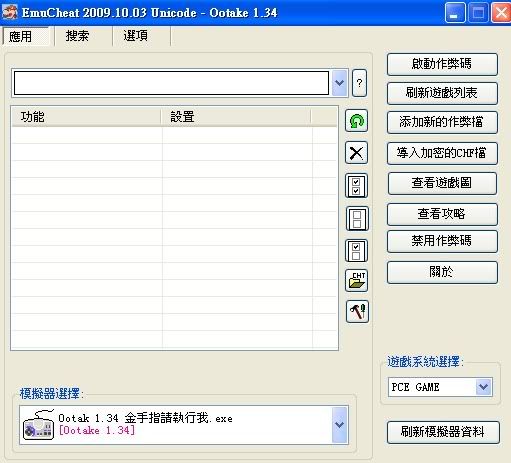Image resolution: width=511 pixels, height=463 pixels.
Task: Expand the game list dropdown arrow
Action: [x=339, y=83]
